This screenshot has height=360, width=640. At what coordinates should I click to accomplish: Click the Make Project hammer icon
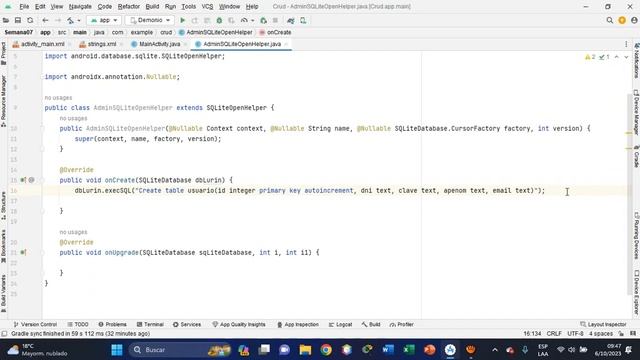[71, 20]
